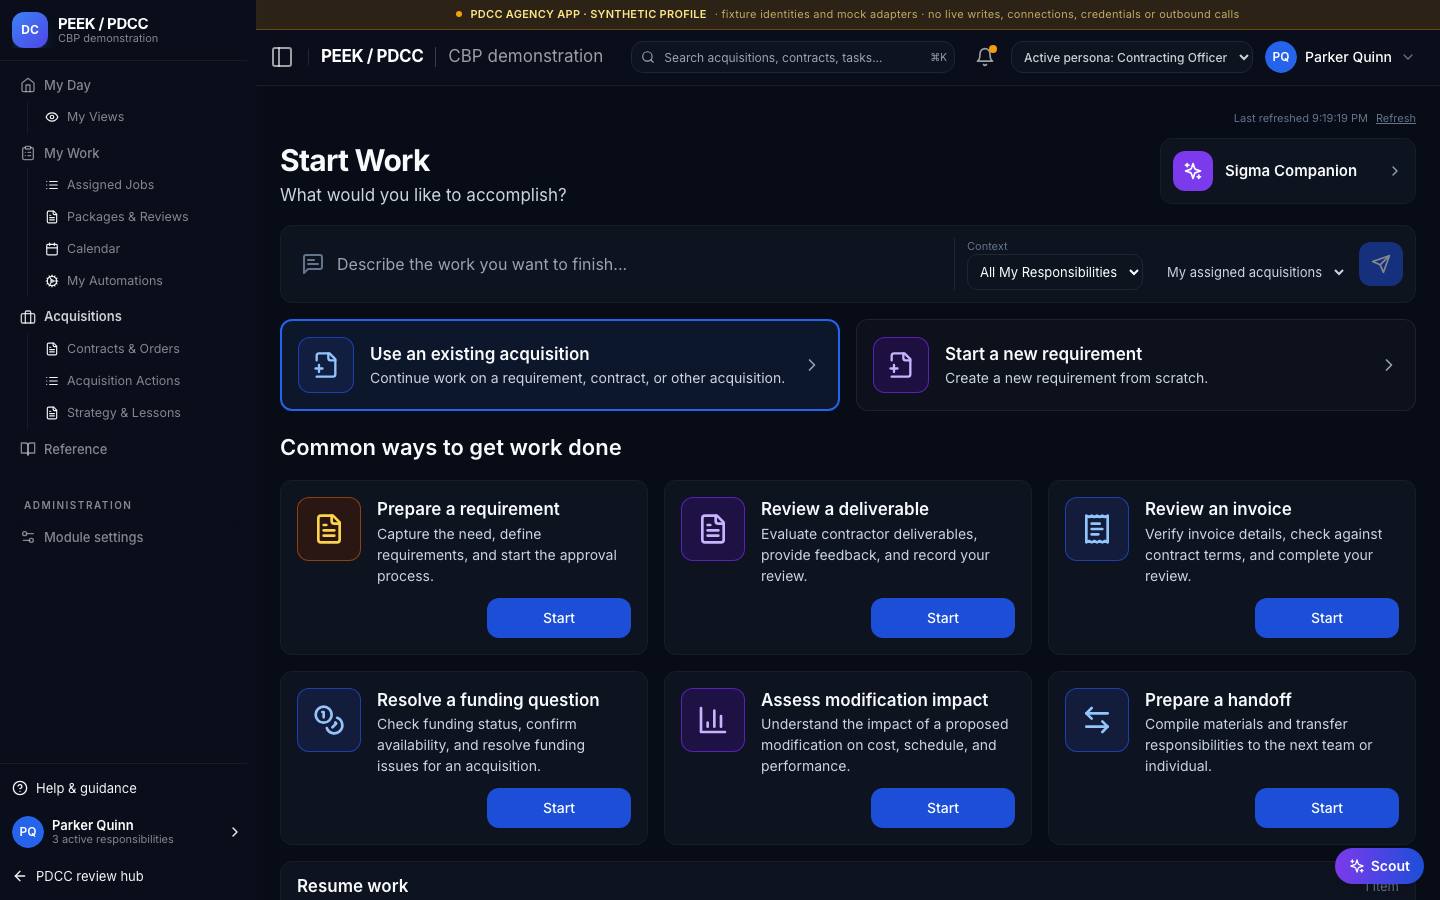Click the Prepare a requirement document icon
This screenshot has height=900, width=1440.
(329, 529)
